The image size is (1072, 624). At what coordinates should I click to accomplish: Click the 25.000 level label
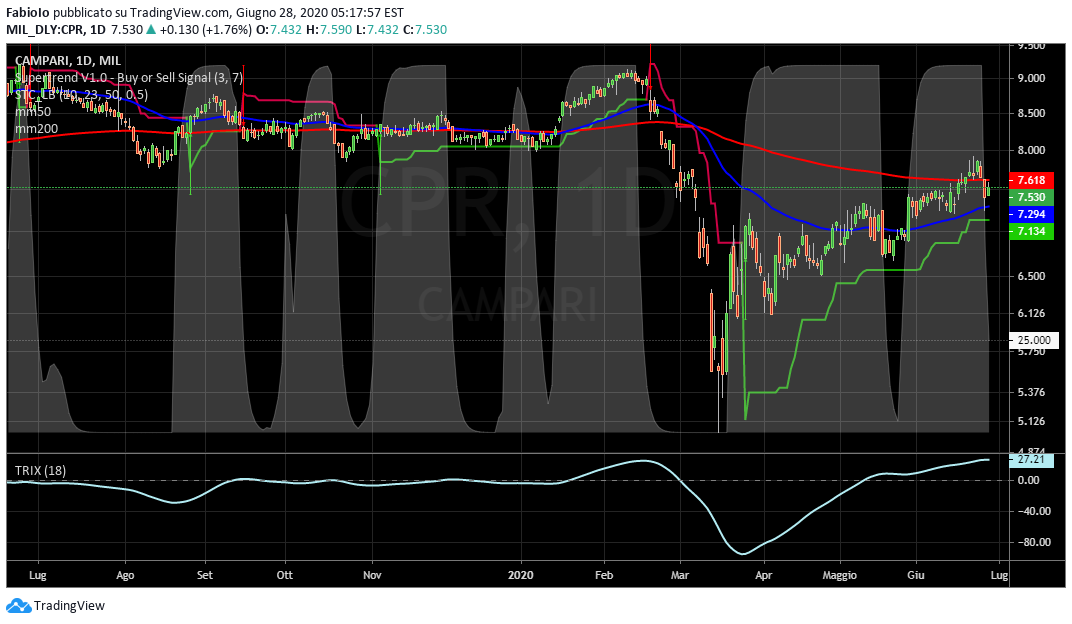click(x=1032, y=340)
